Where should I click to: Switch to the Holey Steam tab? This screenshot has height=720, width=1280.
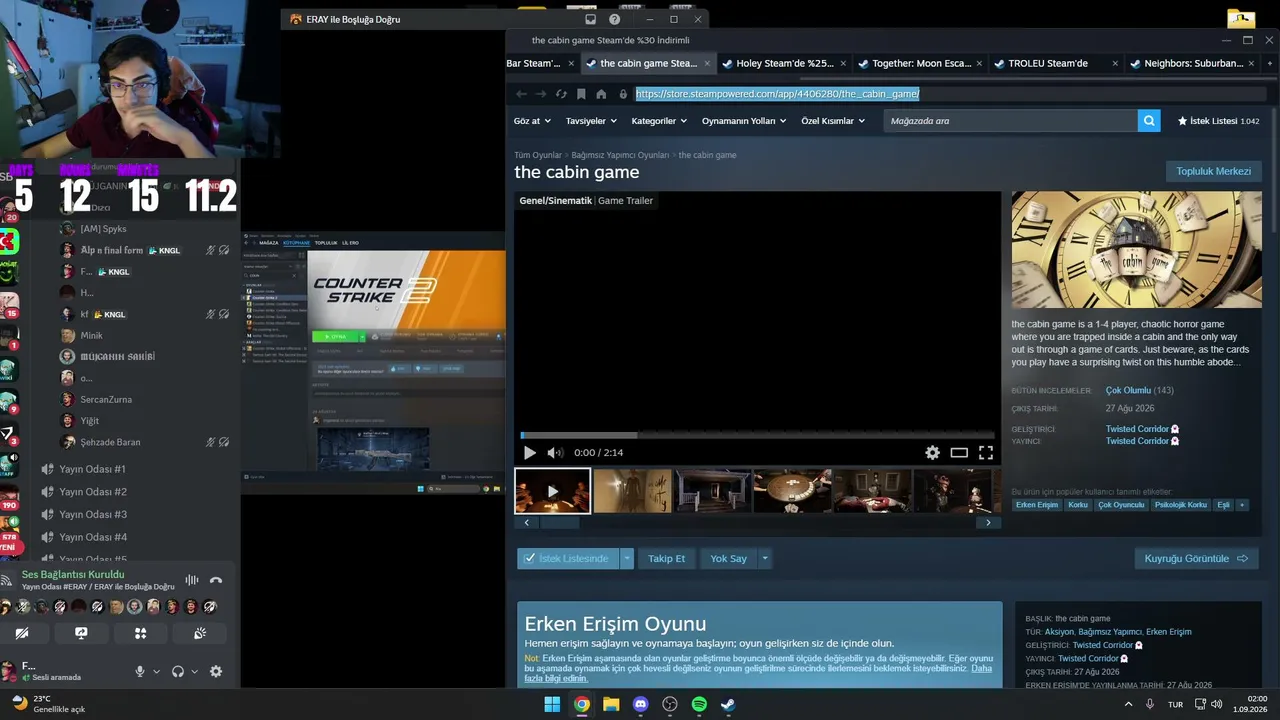click(x=784, y=63)
